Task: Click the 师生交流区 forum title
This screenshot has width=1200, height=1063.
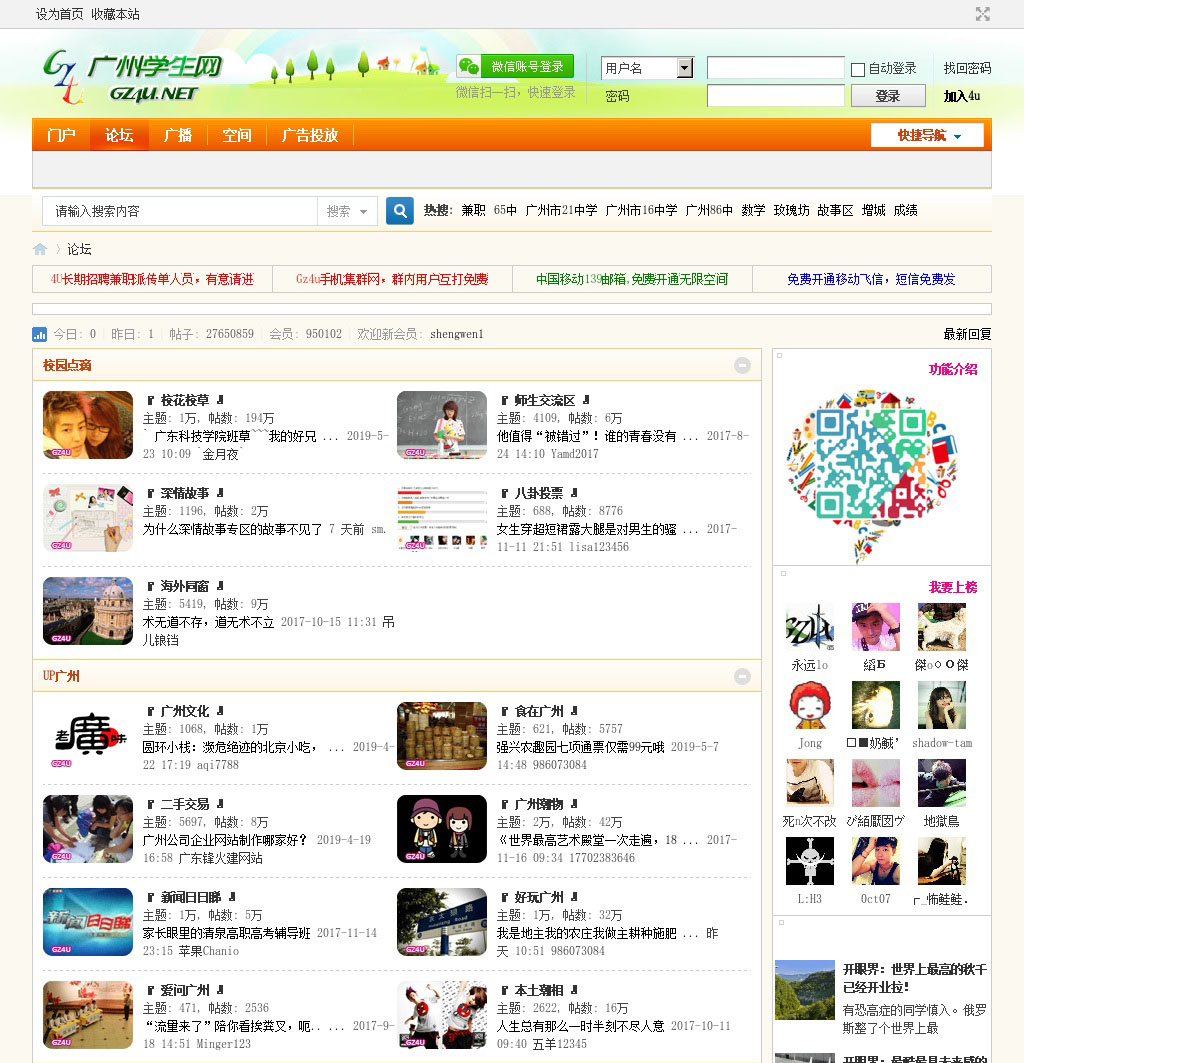Action: [x=545, y=400]
